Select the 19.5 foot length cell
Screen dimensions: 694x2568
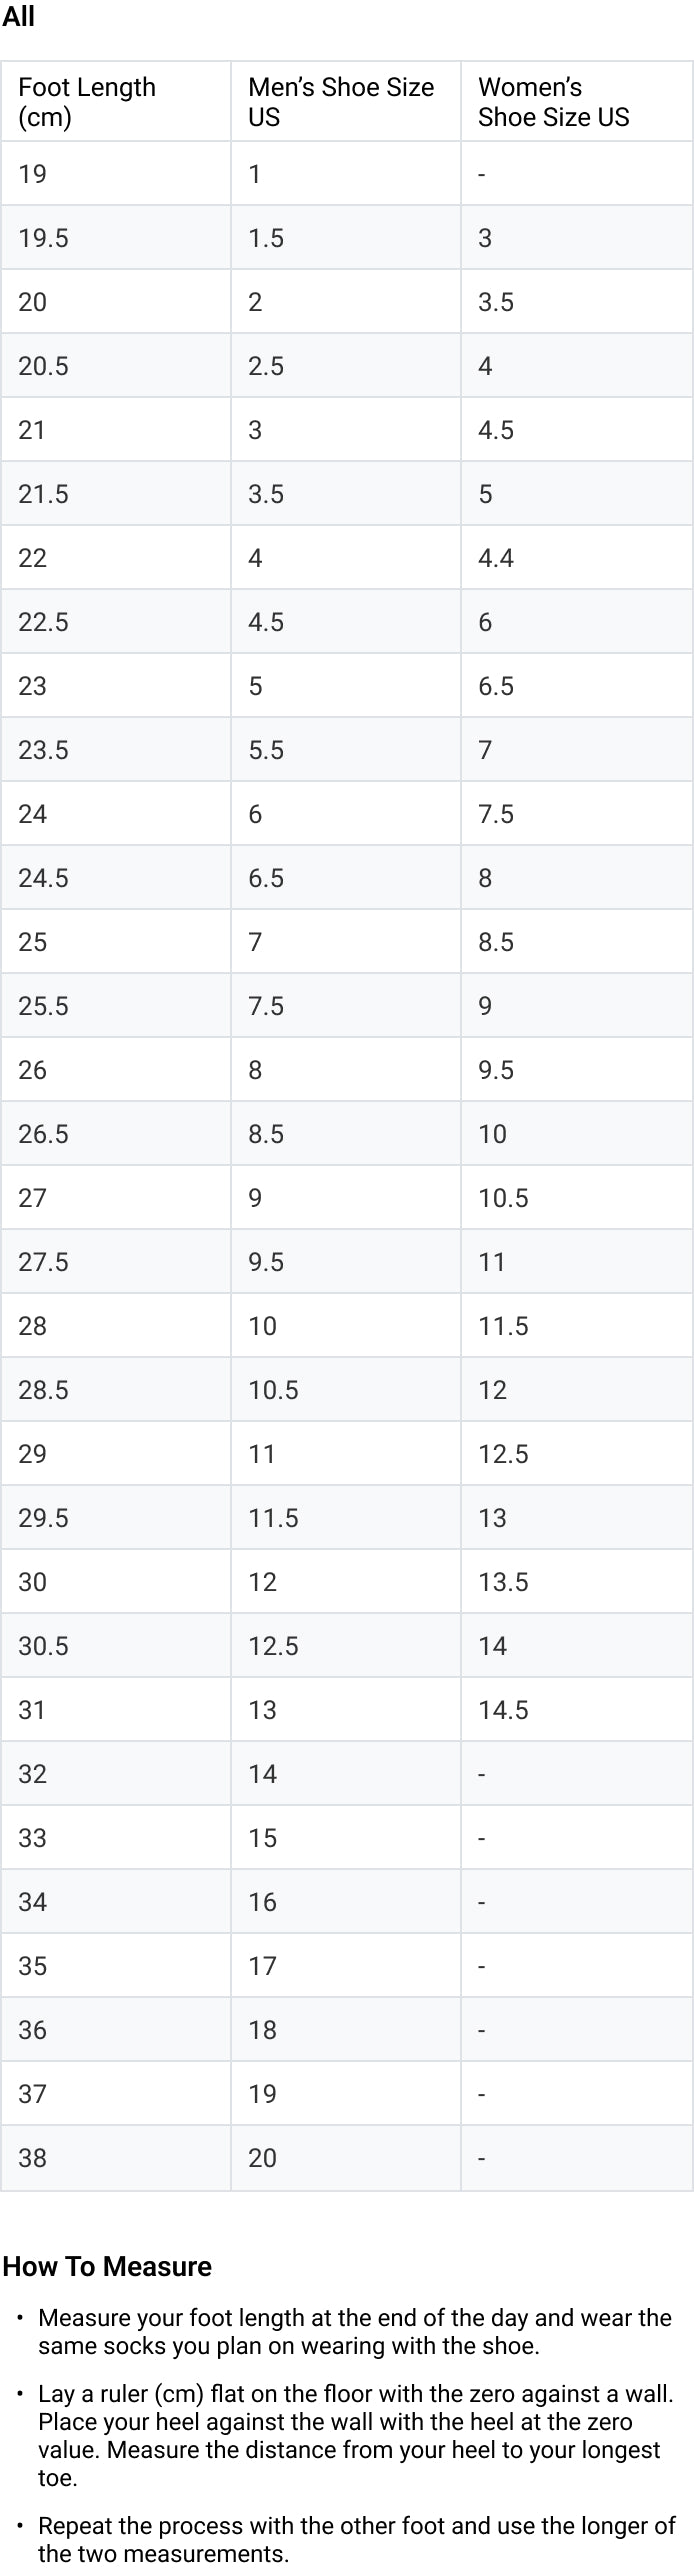pyautogui.click(x=116, y=238)
